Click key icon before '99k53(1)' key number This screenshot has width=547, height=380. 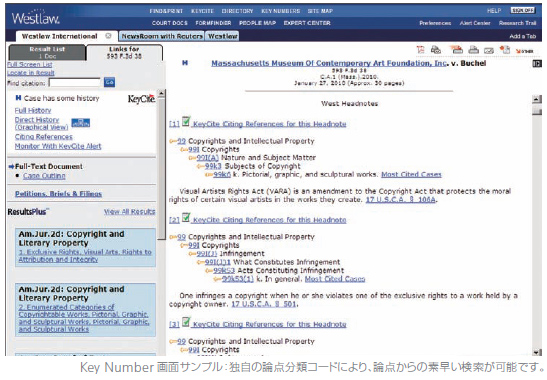218,279
